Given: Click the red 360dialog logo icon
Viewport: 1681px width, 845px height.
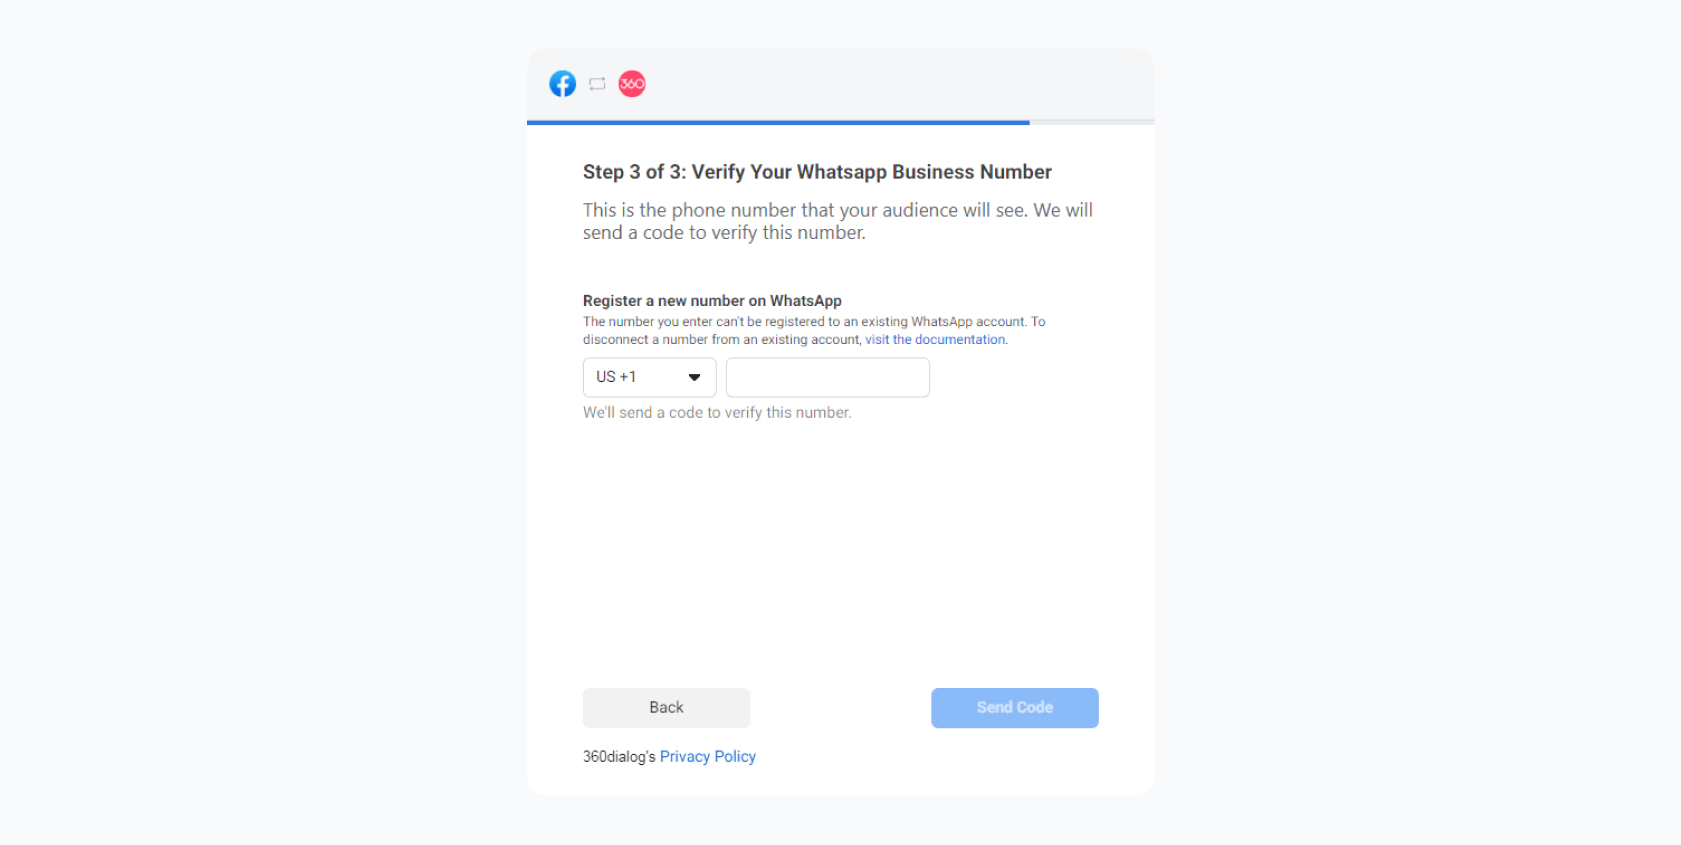Looking at the screenshot, I should [x=632, y=84].
